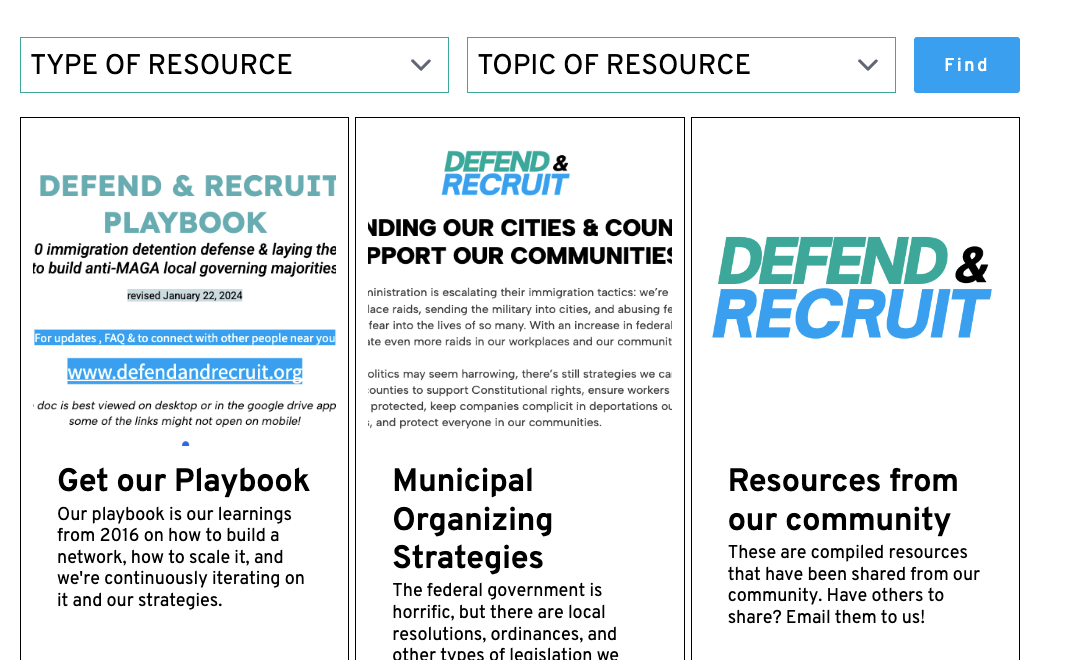The height and width of the screenshot is (660, 1077).
Task: Click the playbook description about learnings from 2016
Action: pyautogui.click(x=181, y=557)
